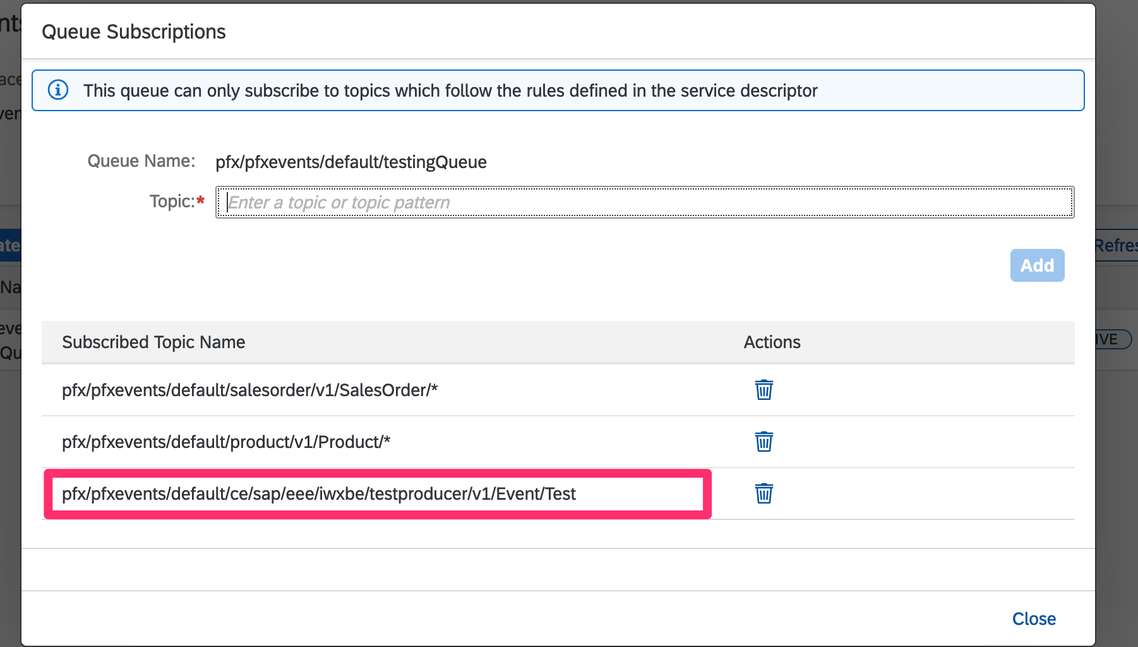Click the Subscribed Topic Name column header
The image size is (1138, 647).
click(x=153, y=342)
